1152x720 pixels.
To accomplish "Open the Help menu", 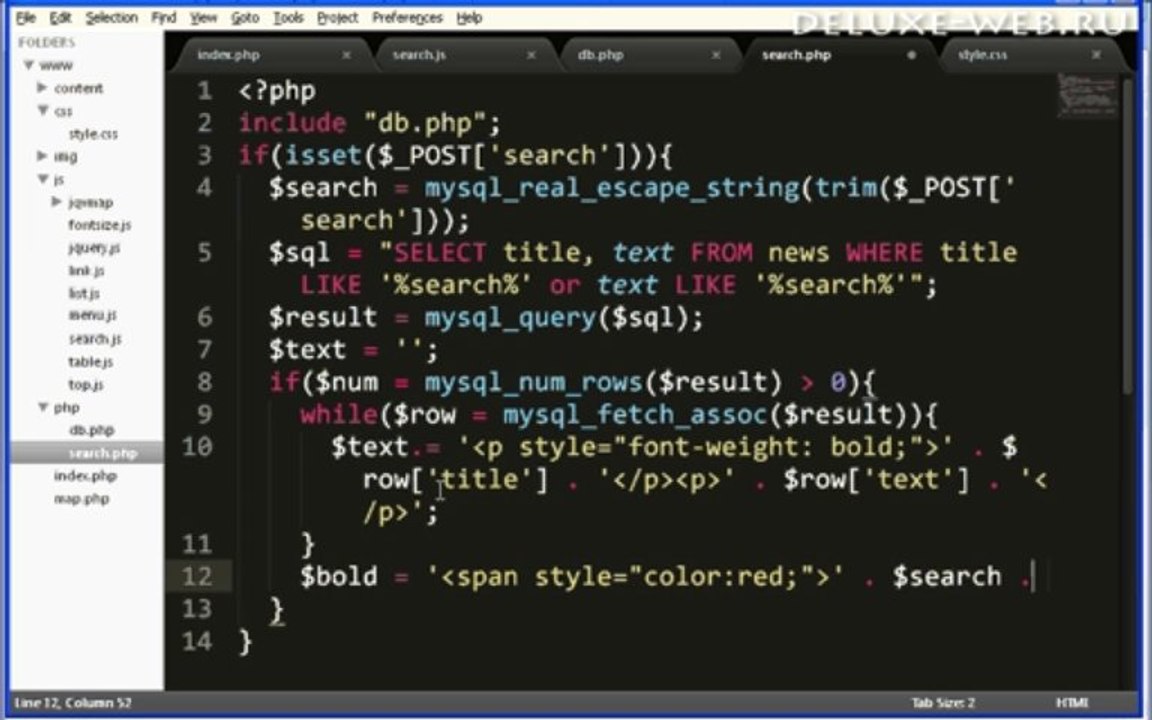I will (469, 18).
